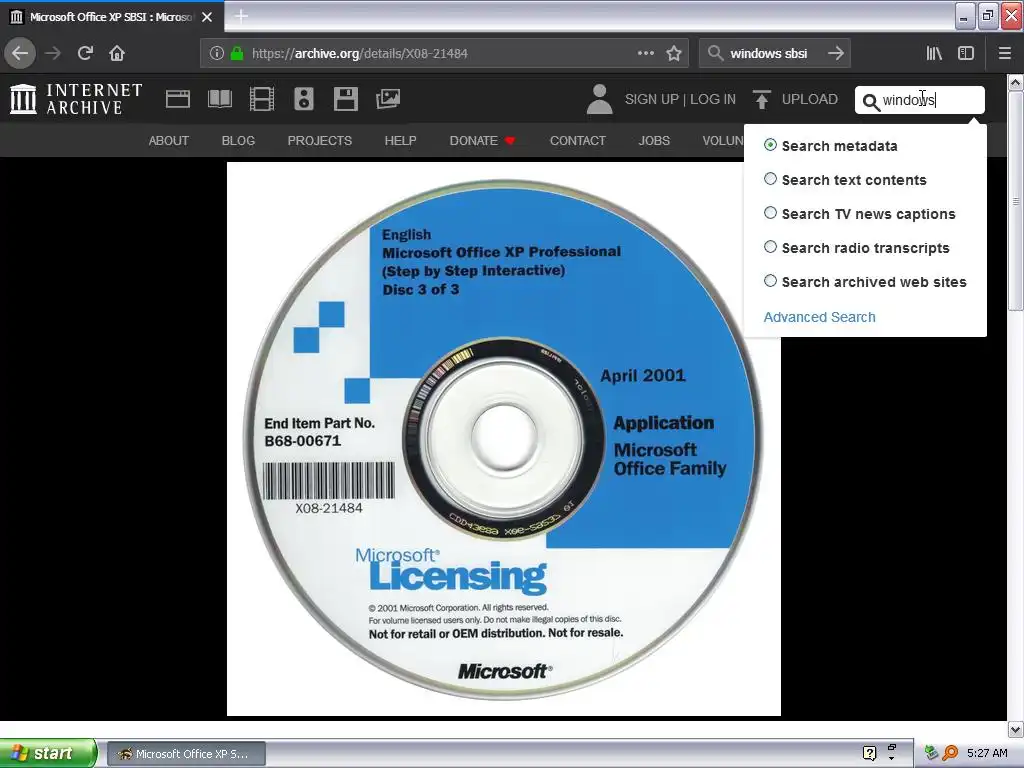The image size is (1024, 768).
Task: Click the user avatar icon
Action: [600, 99]
